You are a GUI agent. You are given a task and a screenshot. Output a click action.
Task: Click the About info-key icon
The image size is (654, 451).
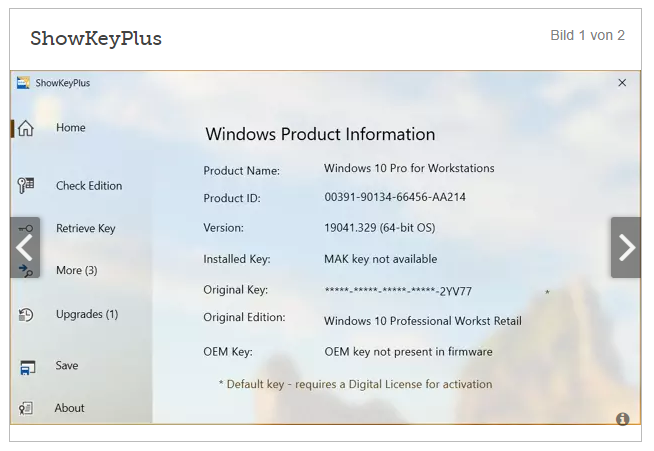25,408
